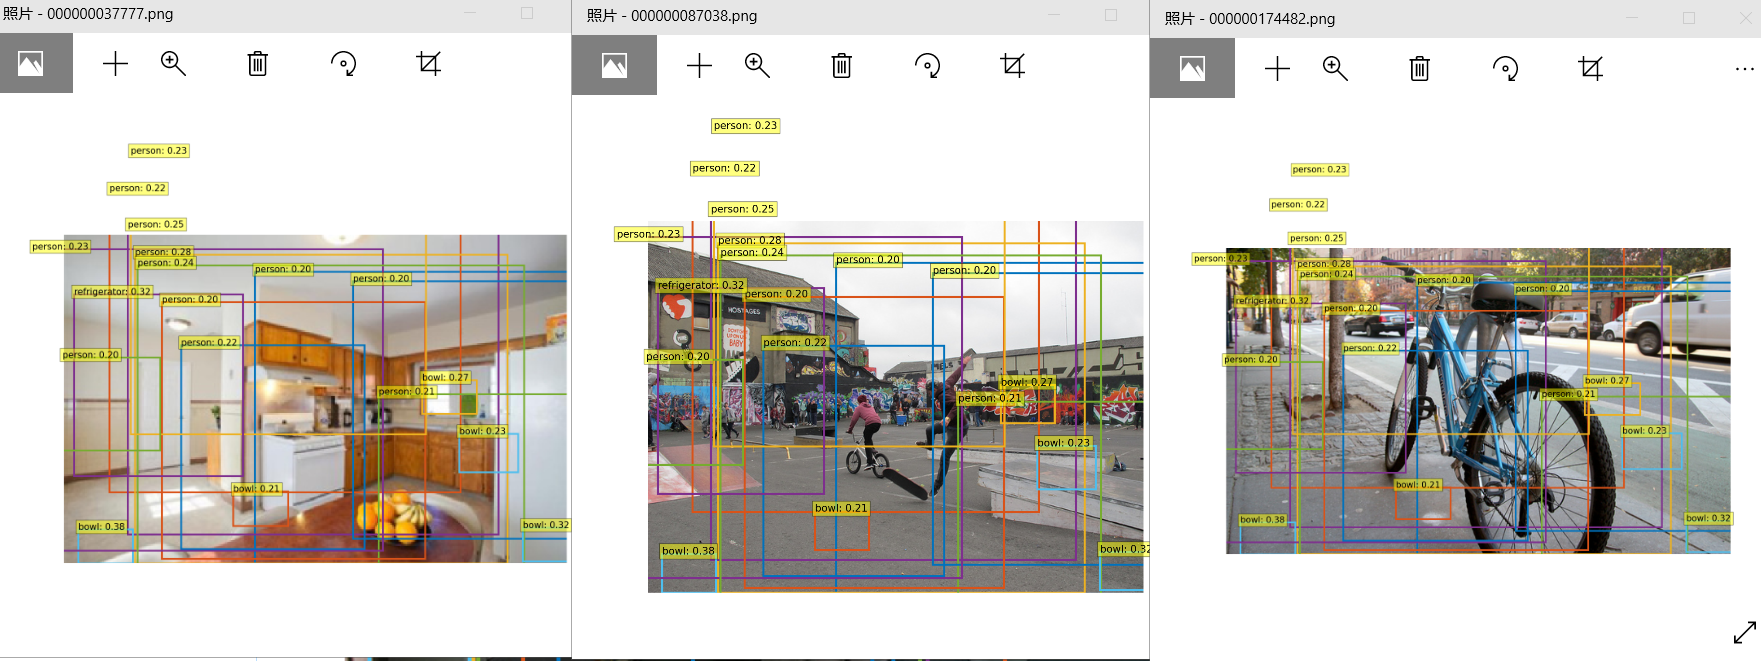Delete the photo in the 000000087038.png window
The image size is (1761, 661).
(x=842, y=66)
